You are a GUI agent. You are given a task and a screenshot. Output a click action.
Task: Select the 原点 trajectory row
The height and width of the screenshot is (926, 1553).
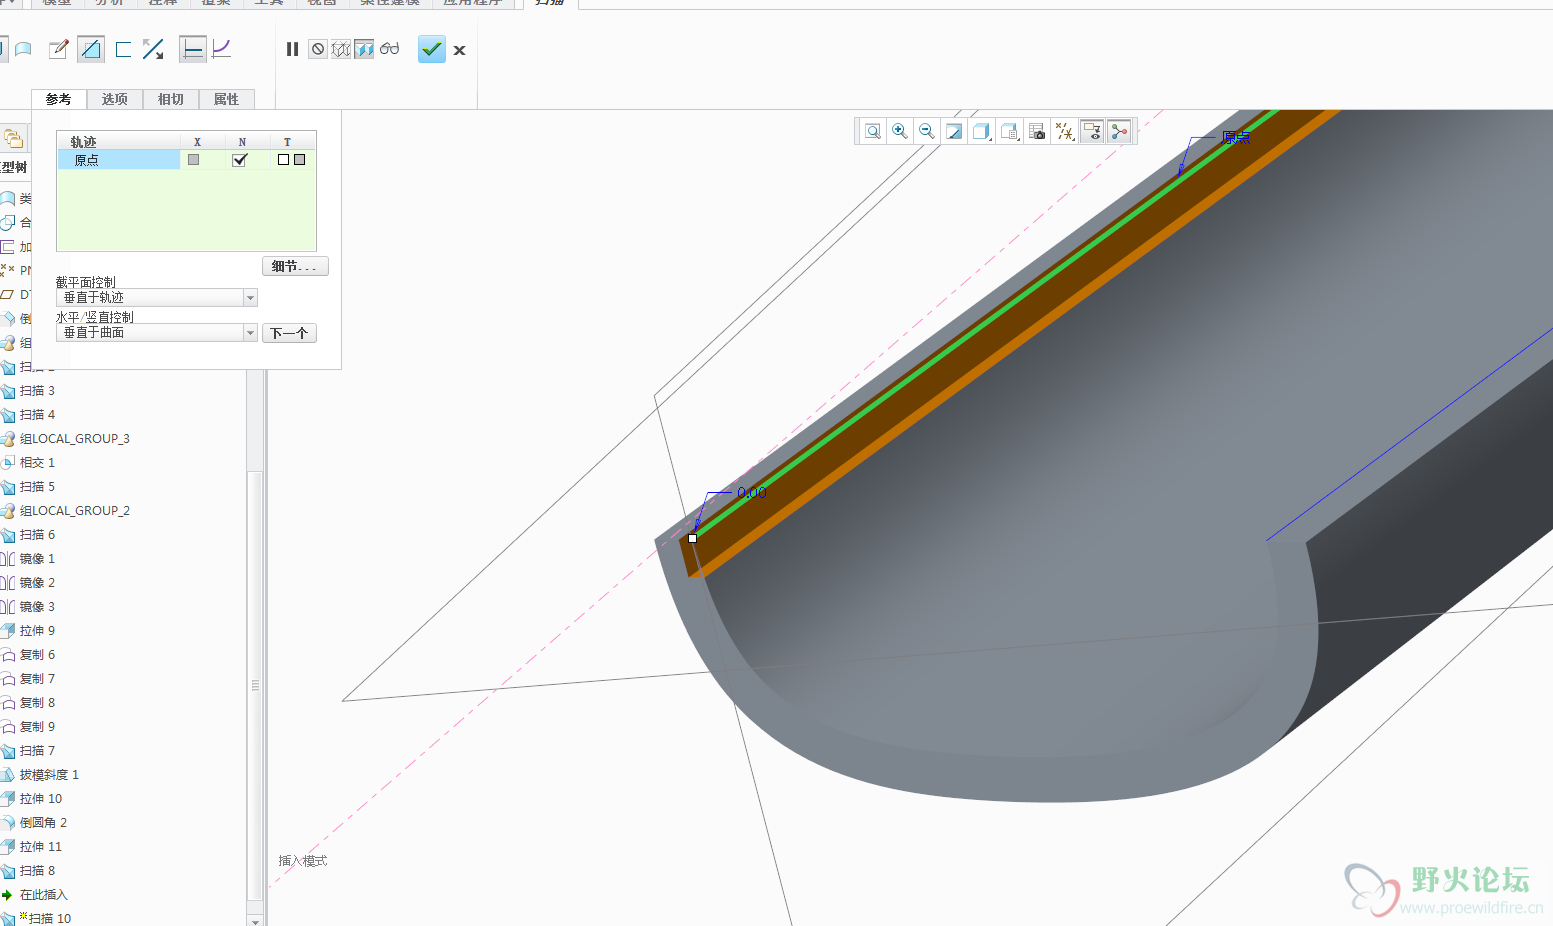coord(187,160)
